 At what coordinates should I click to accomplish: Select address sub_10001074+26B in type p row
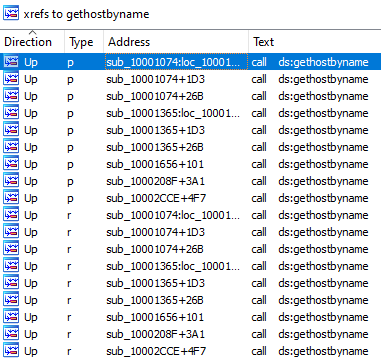pos(155,96)
